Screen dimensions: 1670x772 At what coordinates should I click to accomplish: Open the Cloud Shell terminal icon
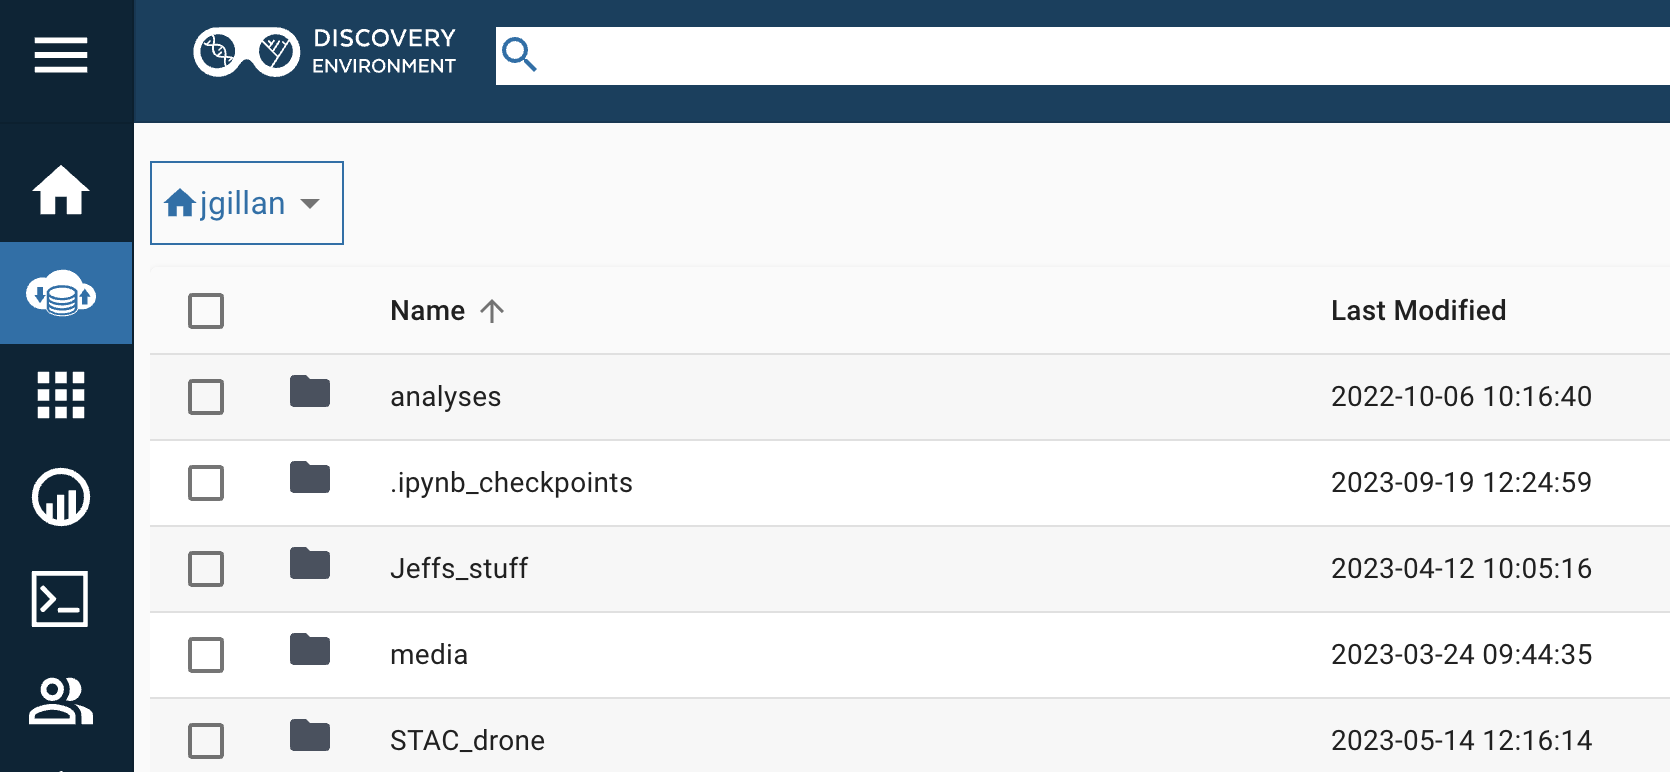pos(60,599)
